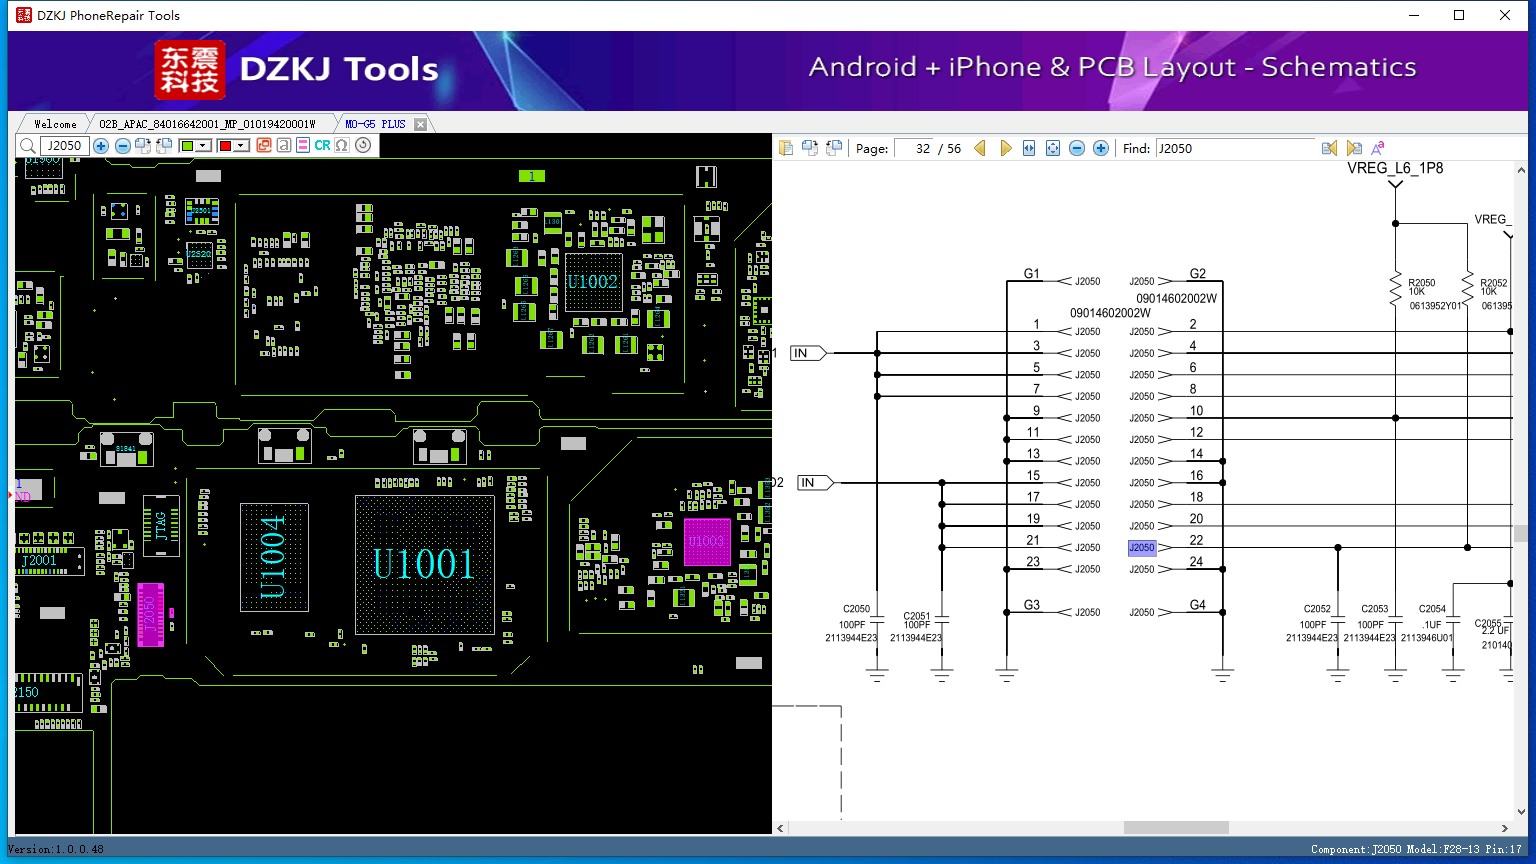Zoom in on the PCB layout view
This screenshot has height=864, width=1536.
pos(101,146)
